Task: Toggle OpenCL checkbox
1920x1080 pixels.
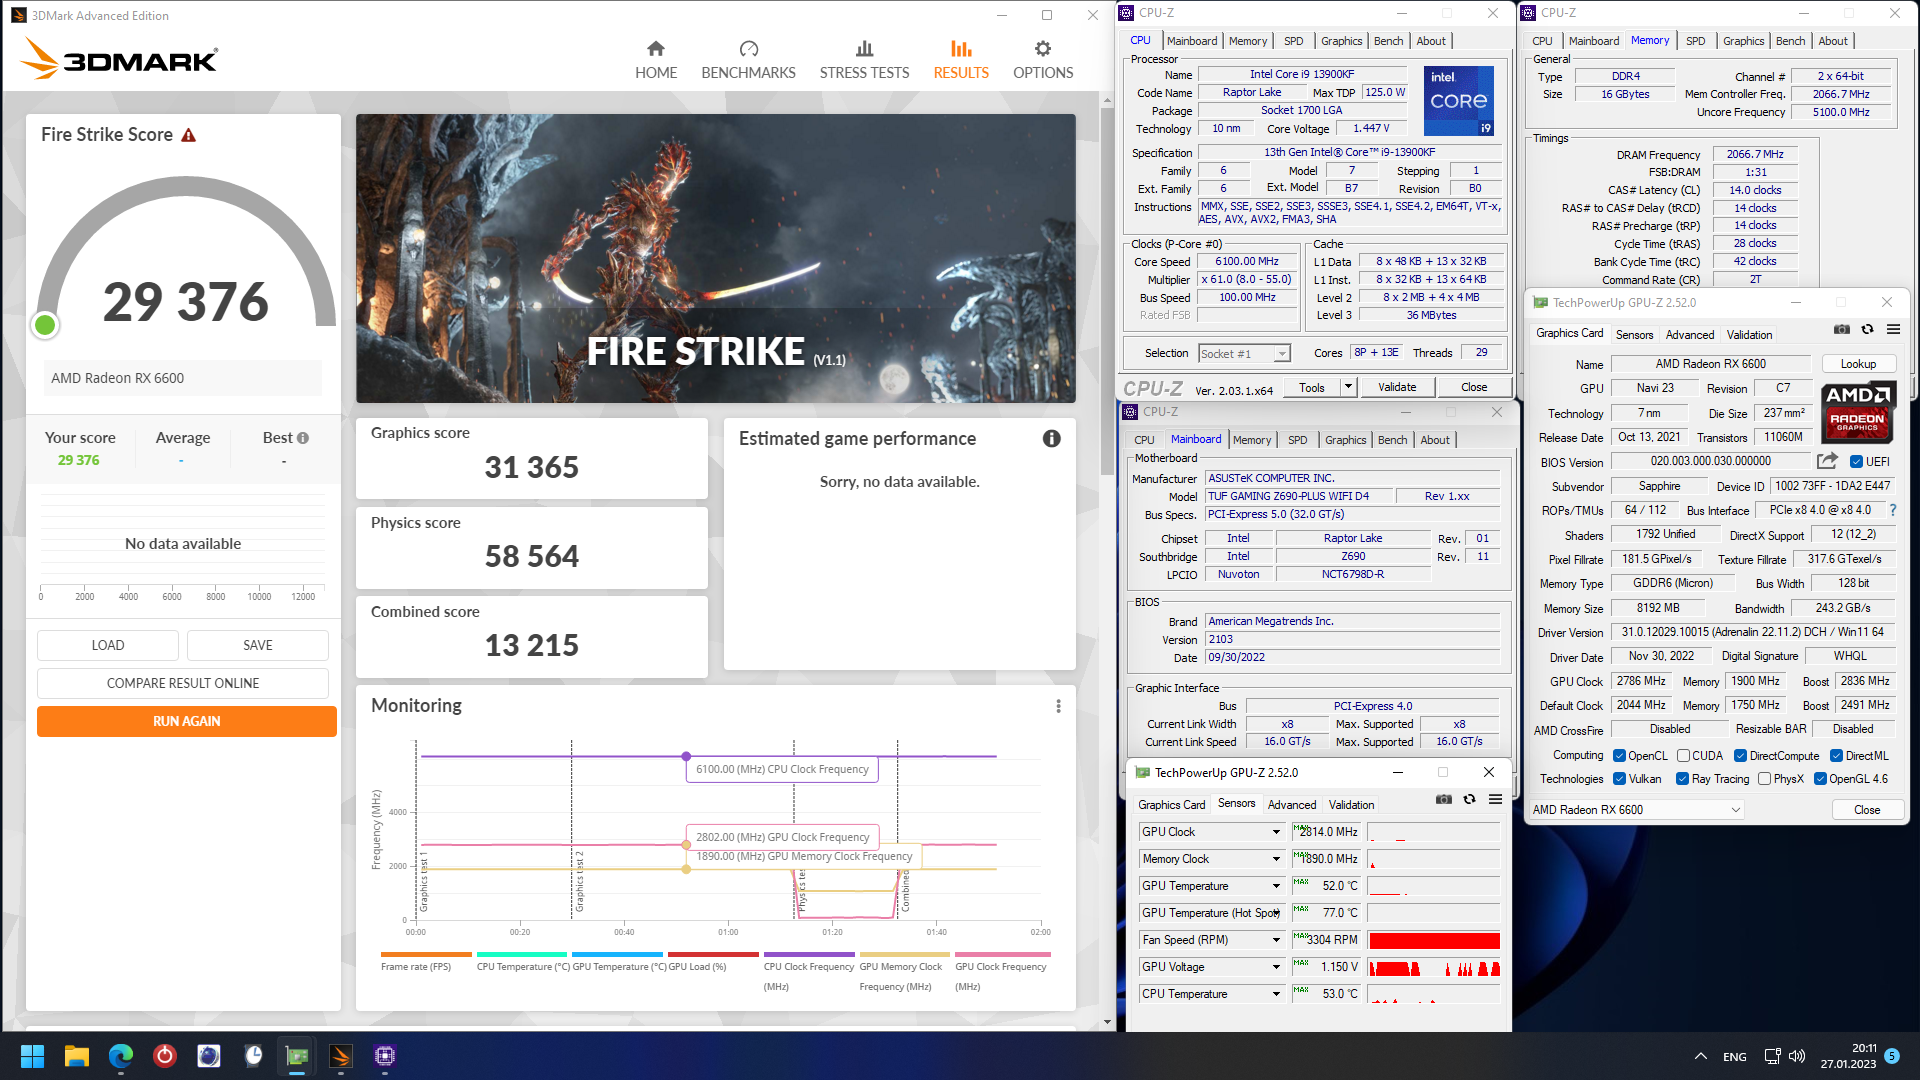Action: tap(1619, 756)
